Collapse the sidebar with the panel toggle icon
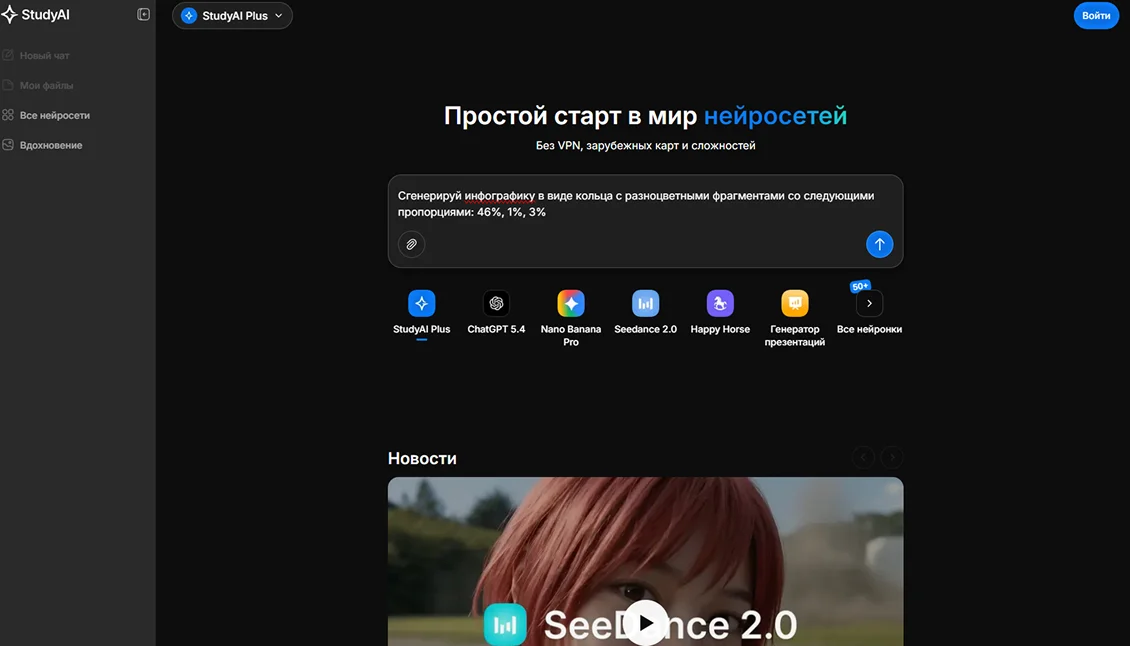Viewport: 1130px width, 646px height. [143, 14]
